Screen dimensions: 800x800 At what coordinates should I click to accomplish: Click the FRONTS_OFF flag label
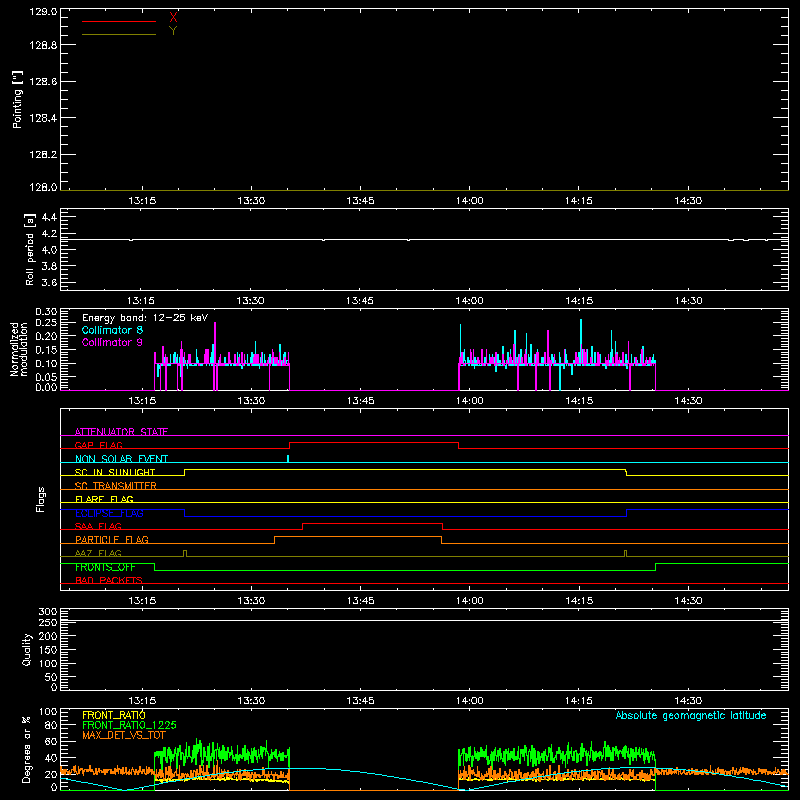click(105, 567)
